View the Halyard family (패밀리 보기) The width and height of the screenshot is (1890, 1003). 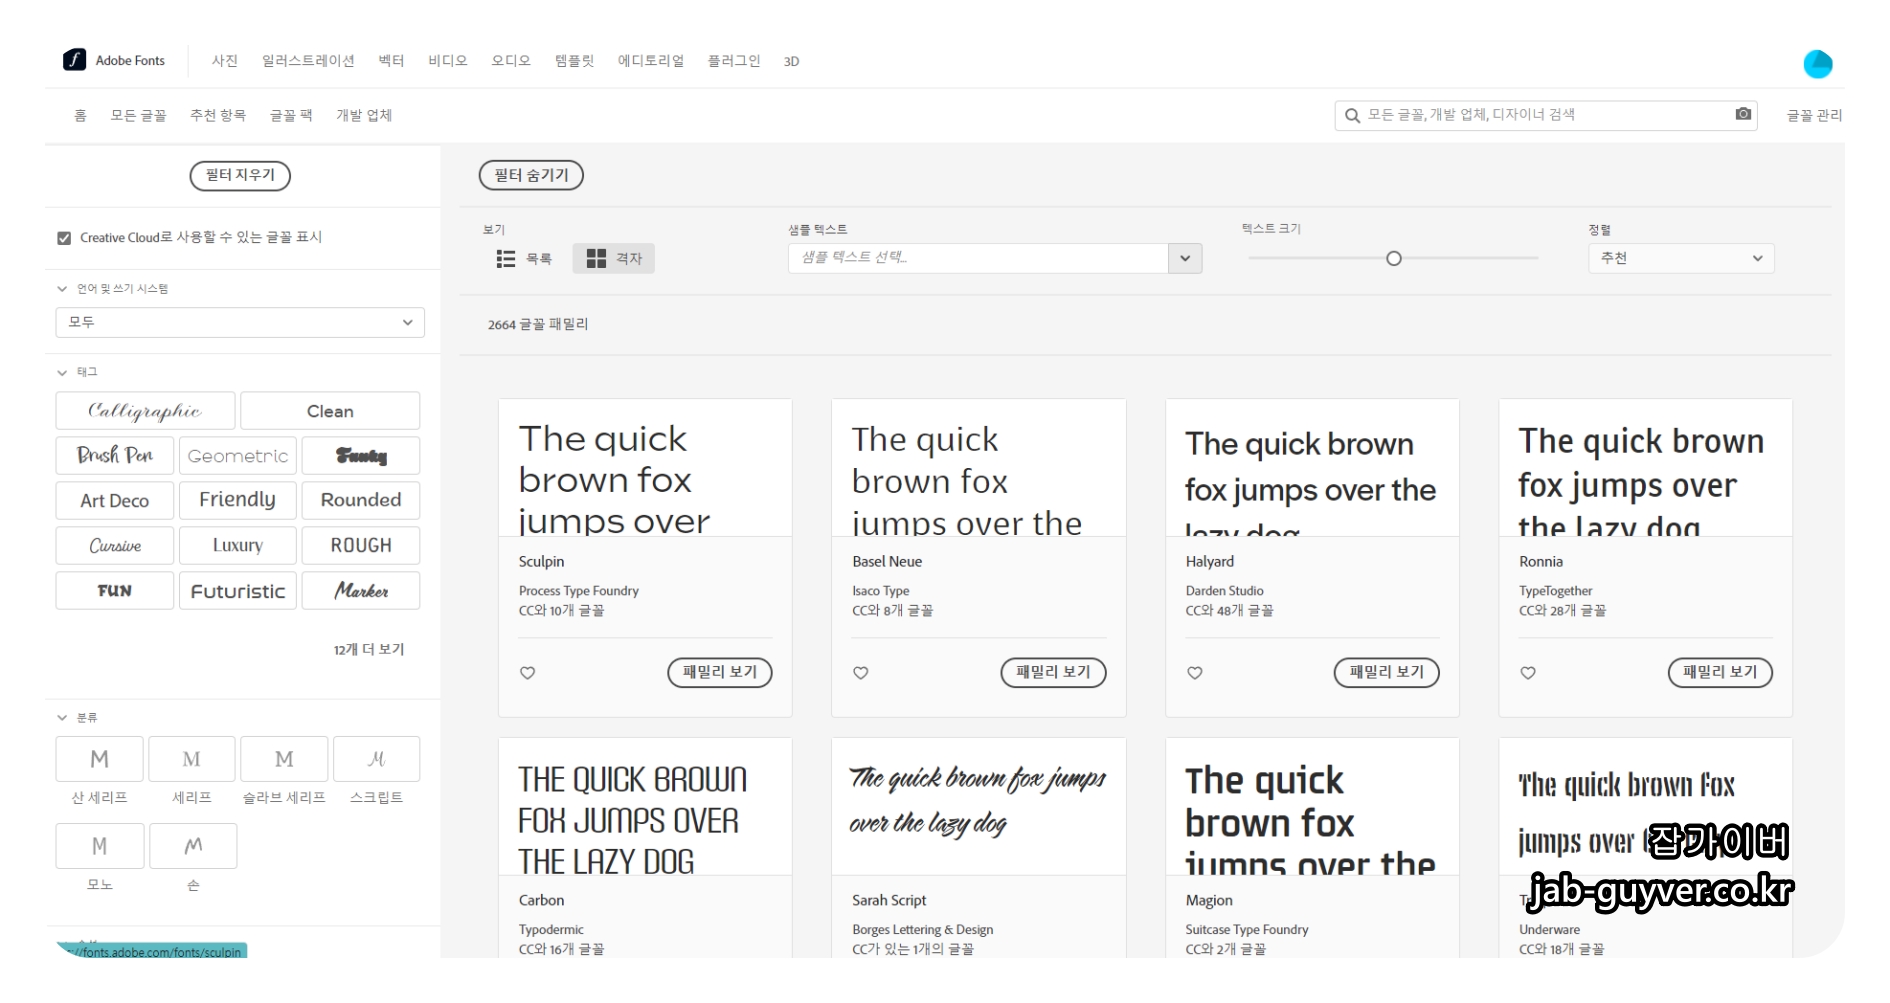[x=1387, y=673]
